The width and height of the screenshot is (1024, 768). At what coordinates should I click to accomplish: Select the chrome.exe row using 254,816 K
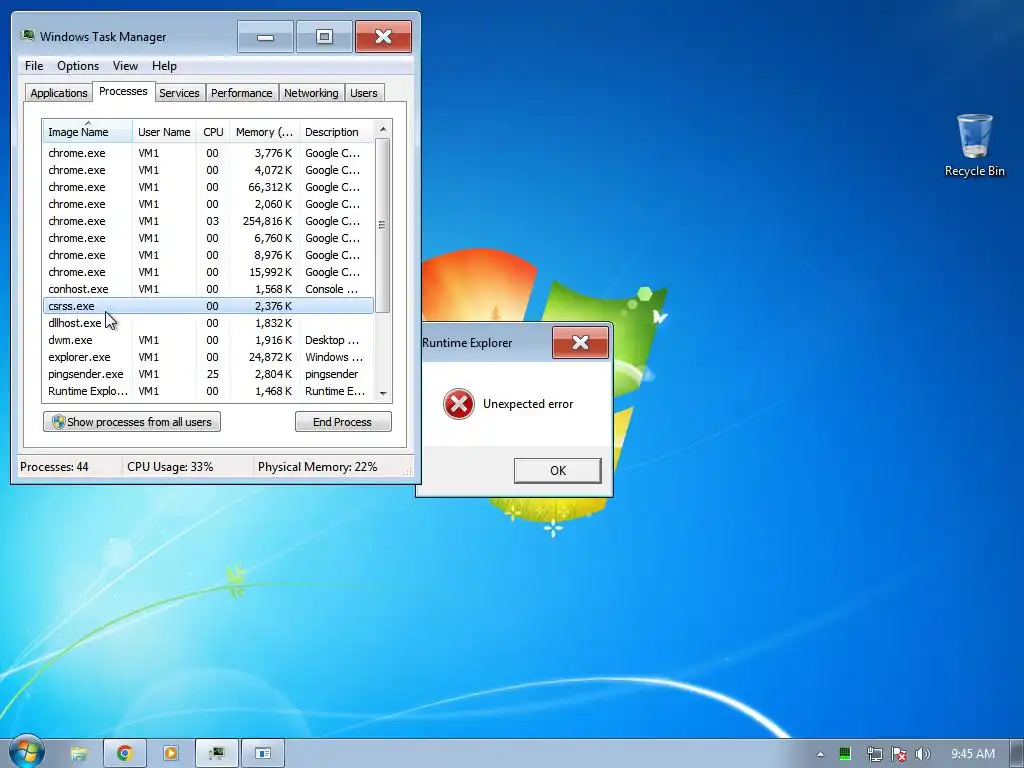pos(208,221)
